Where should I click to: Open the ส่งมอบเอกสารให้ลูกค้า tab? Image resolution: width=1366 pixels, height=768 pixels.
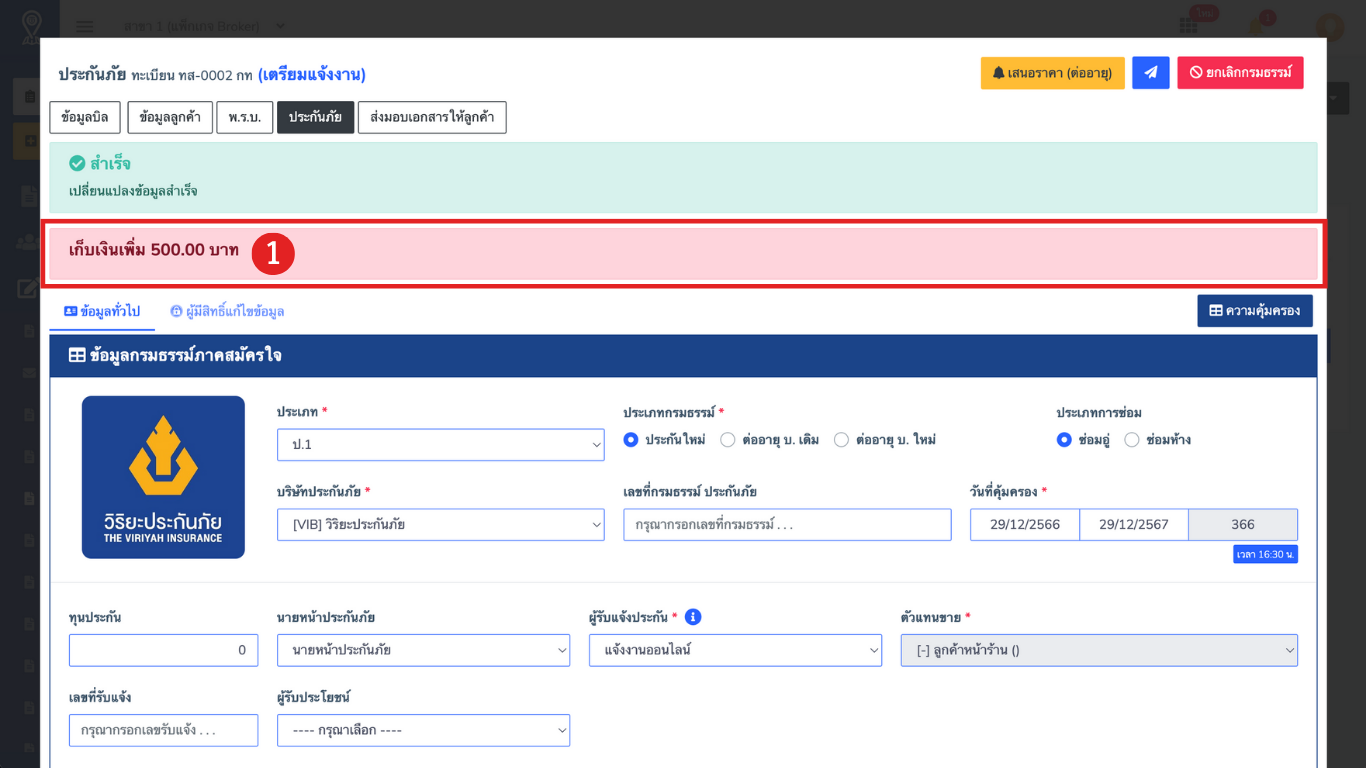point(432,117)
